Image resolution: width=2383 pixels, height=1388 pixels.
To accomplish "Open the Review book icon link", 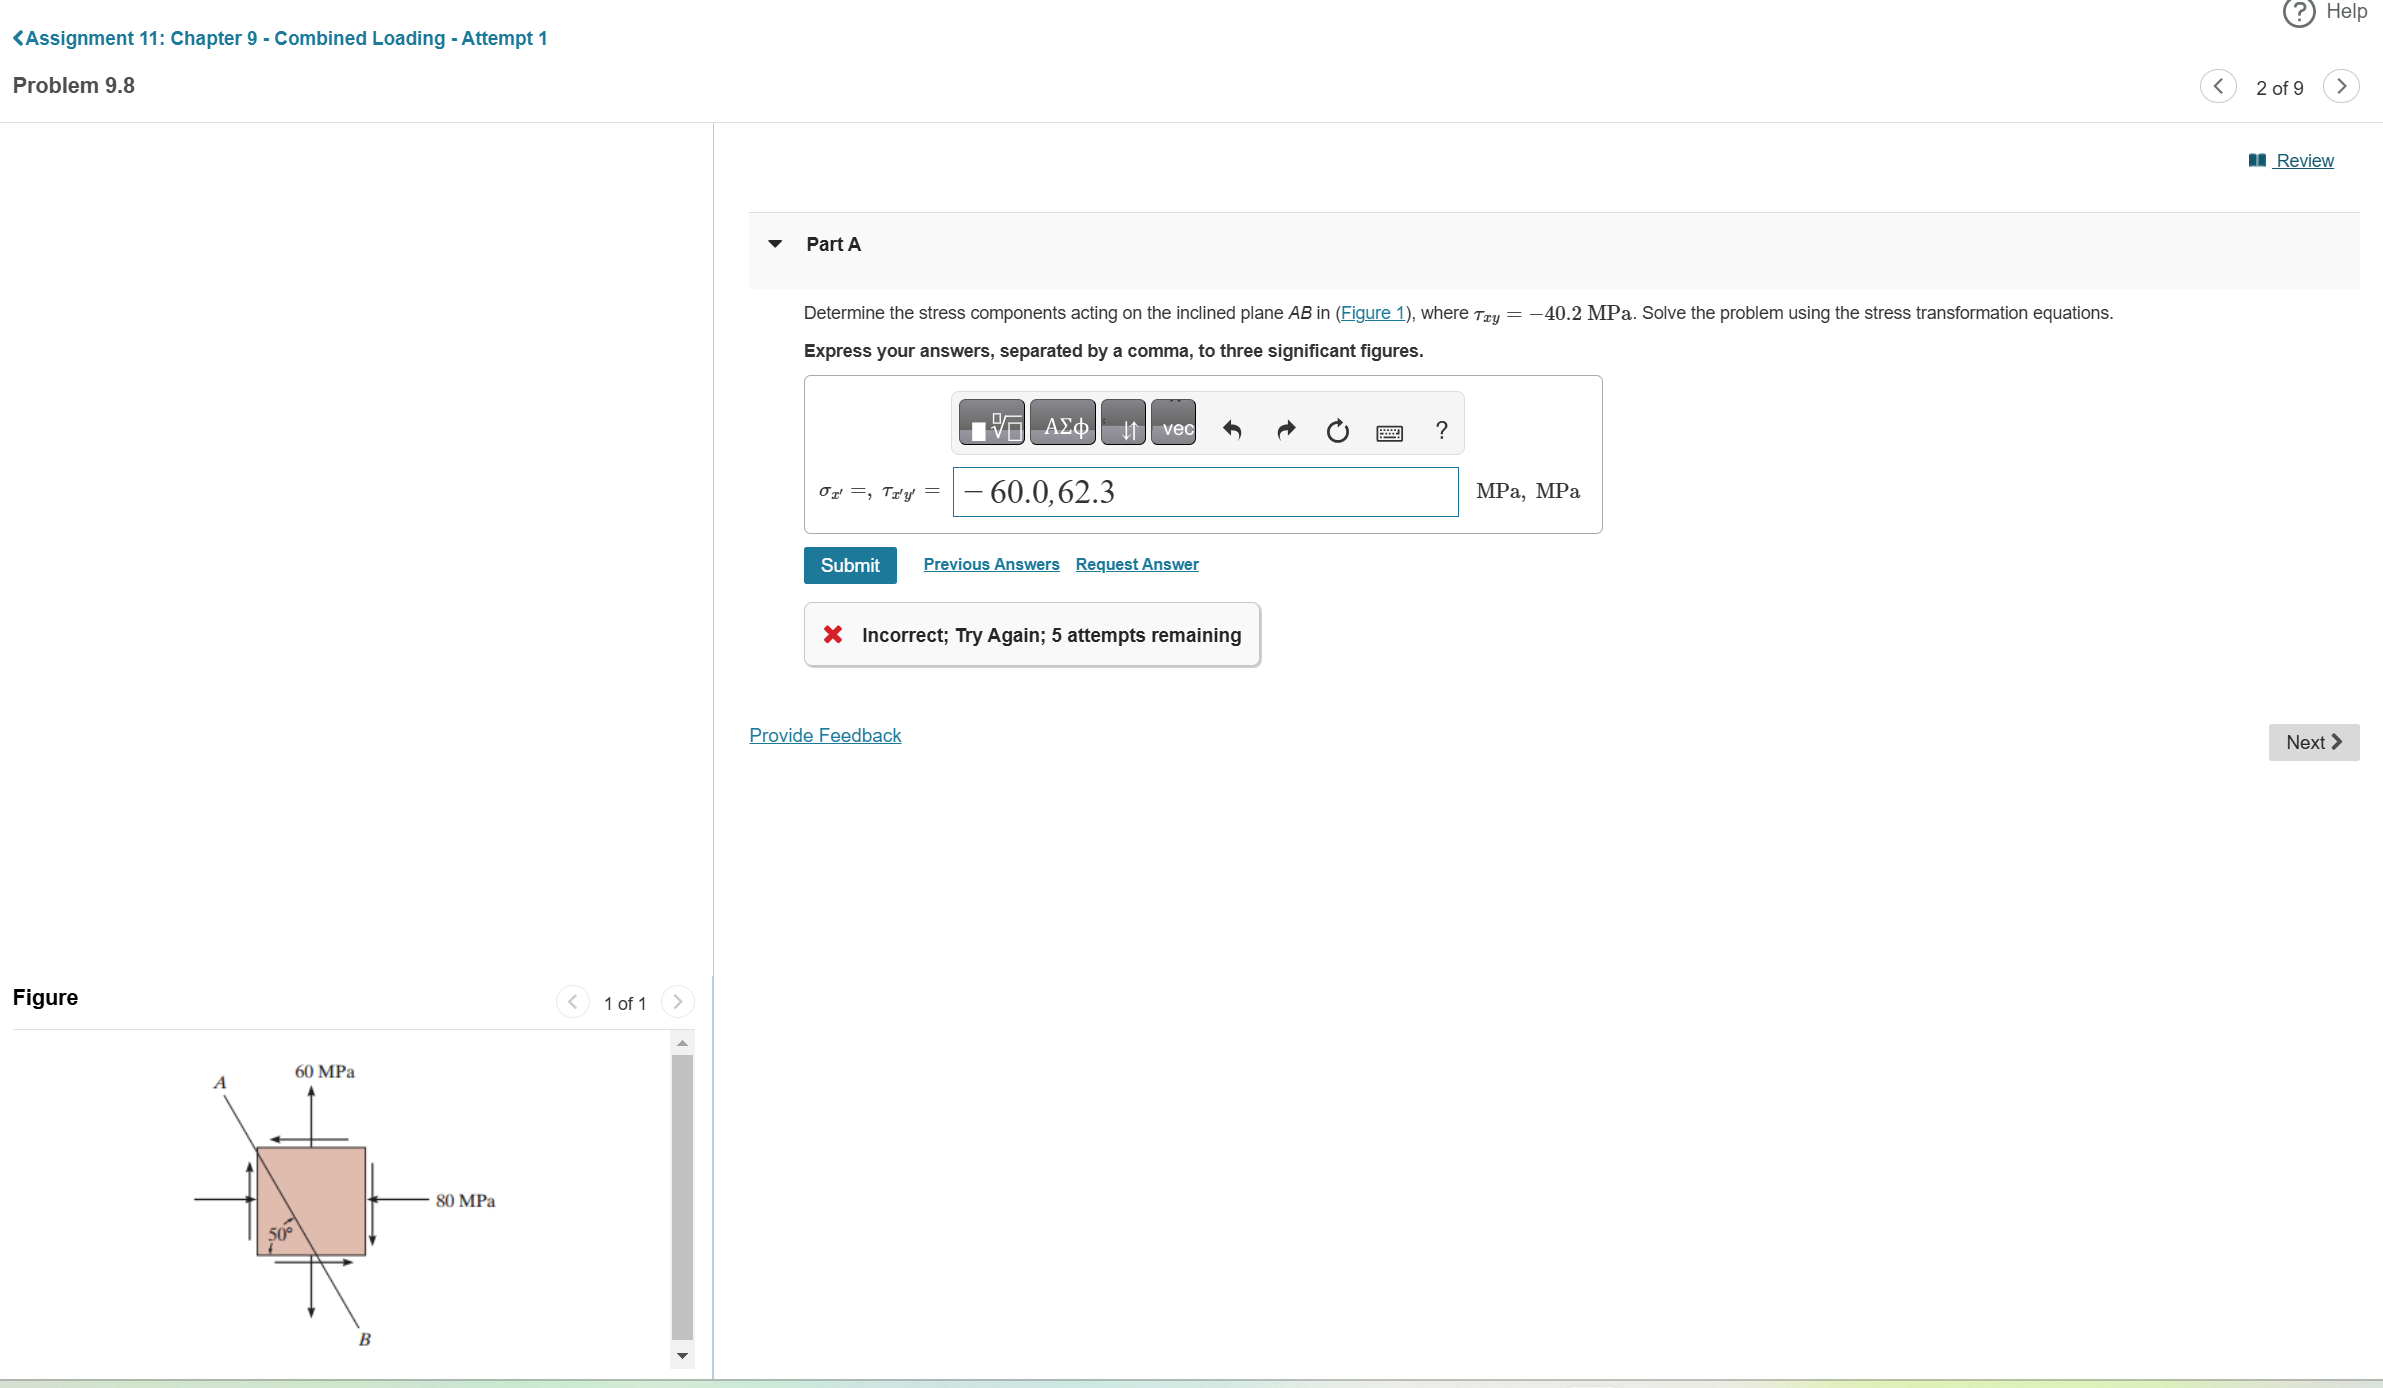I will pos(2291,160).
